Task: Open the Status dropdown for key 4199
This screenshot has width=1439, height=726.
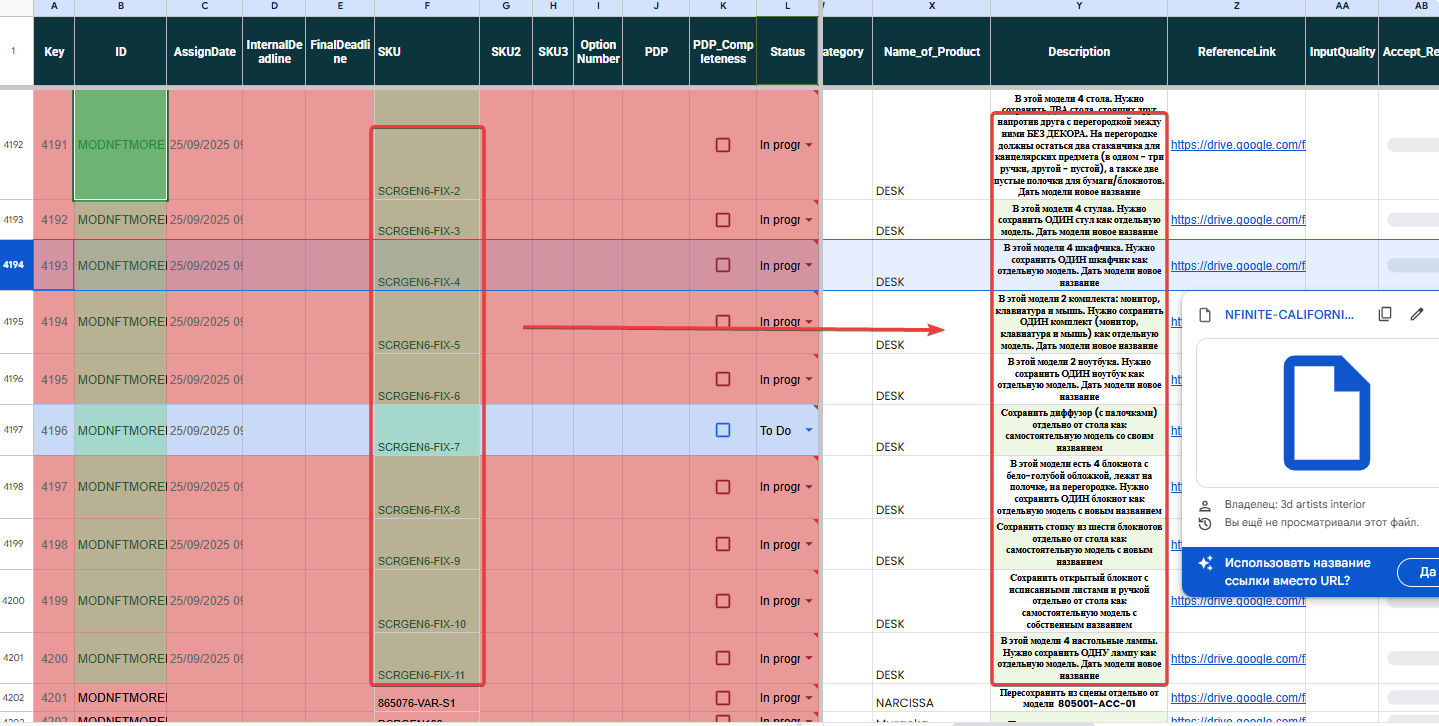Action: pyautogui.click(x=808, y=601)
